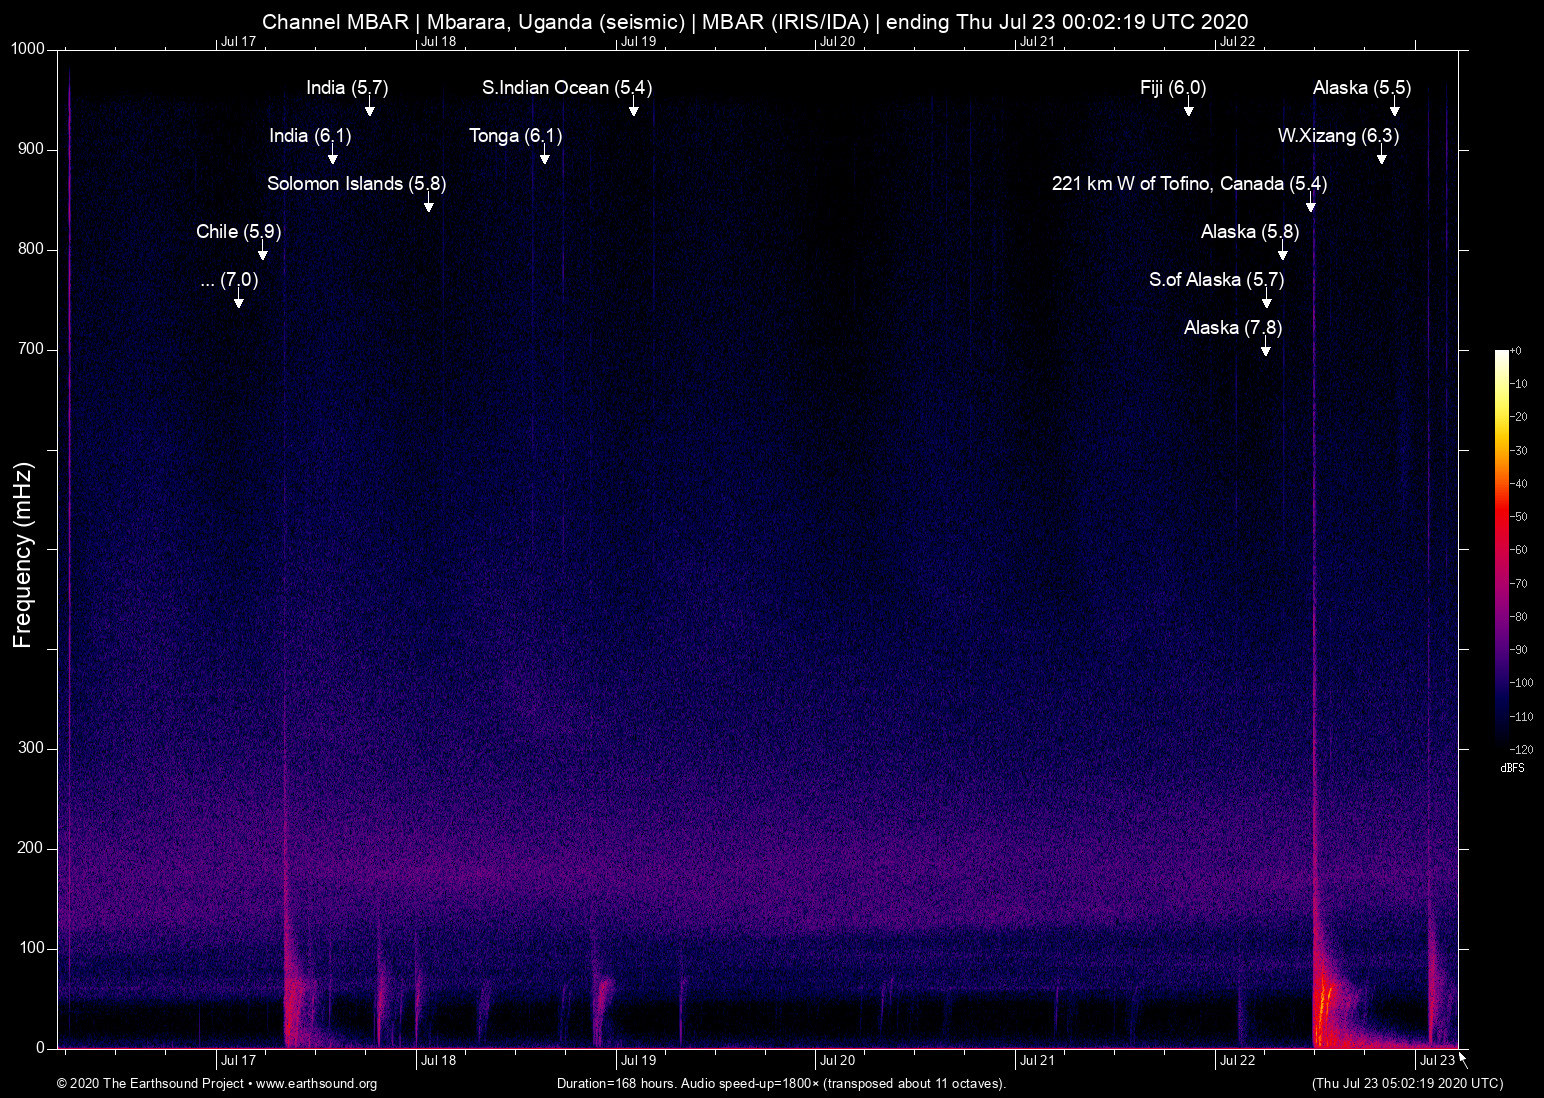Viewport: 1544px width, 1098px height.
Task: Click the arrow under Solomon Islands (5.8)
Action: (x=428, y=204)
